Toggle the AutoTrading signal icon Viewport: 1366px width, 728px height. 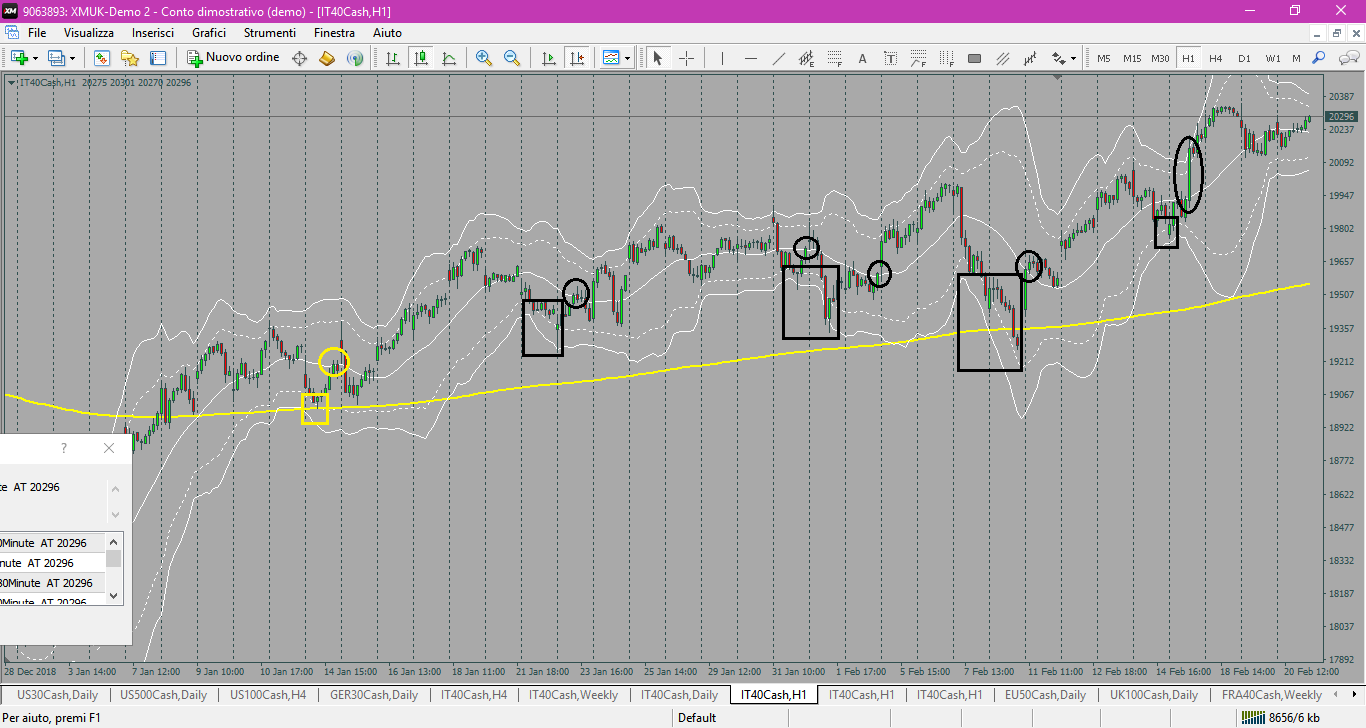point(355,58)
